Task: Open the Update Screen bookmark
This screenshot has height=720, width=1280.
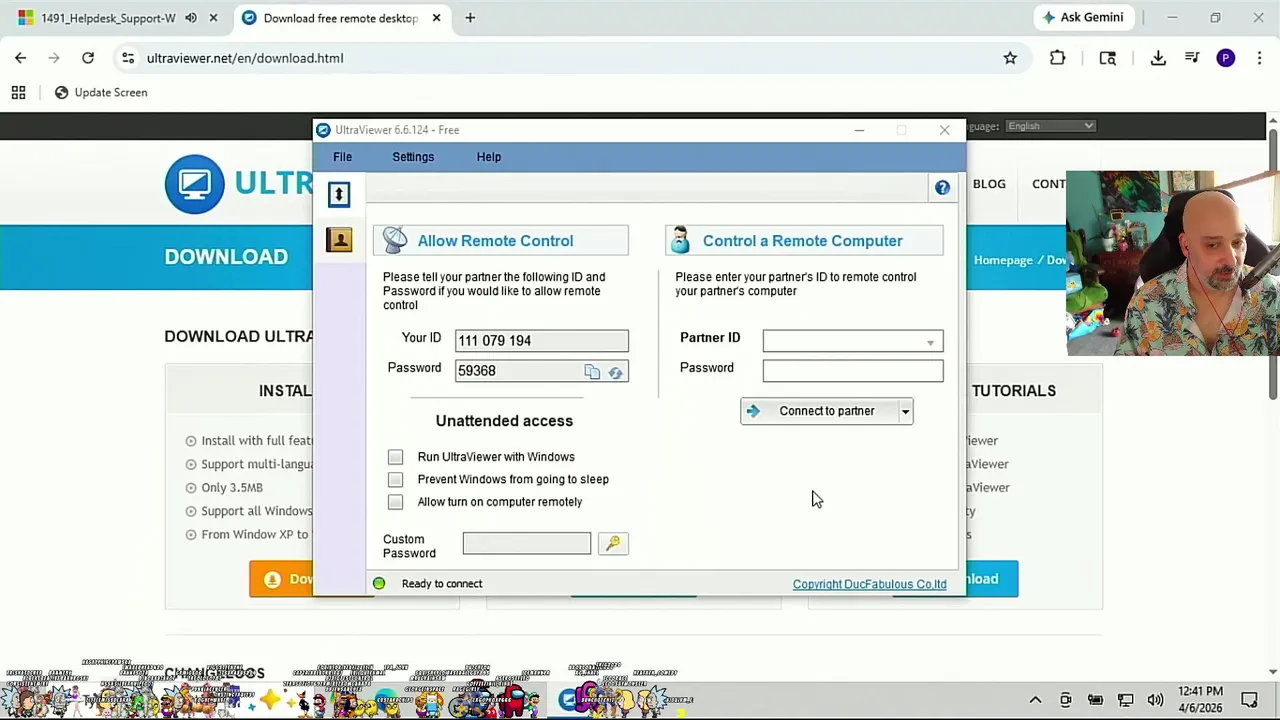Action: (x=101, y=93)
